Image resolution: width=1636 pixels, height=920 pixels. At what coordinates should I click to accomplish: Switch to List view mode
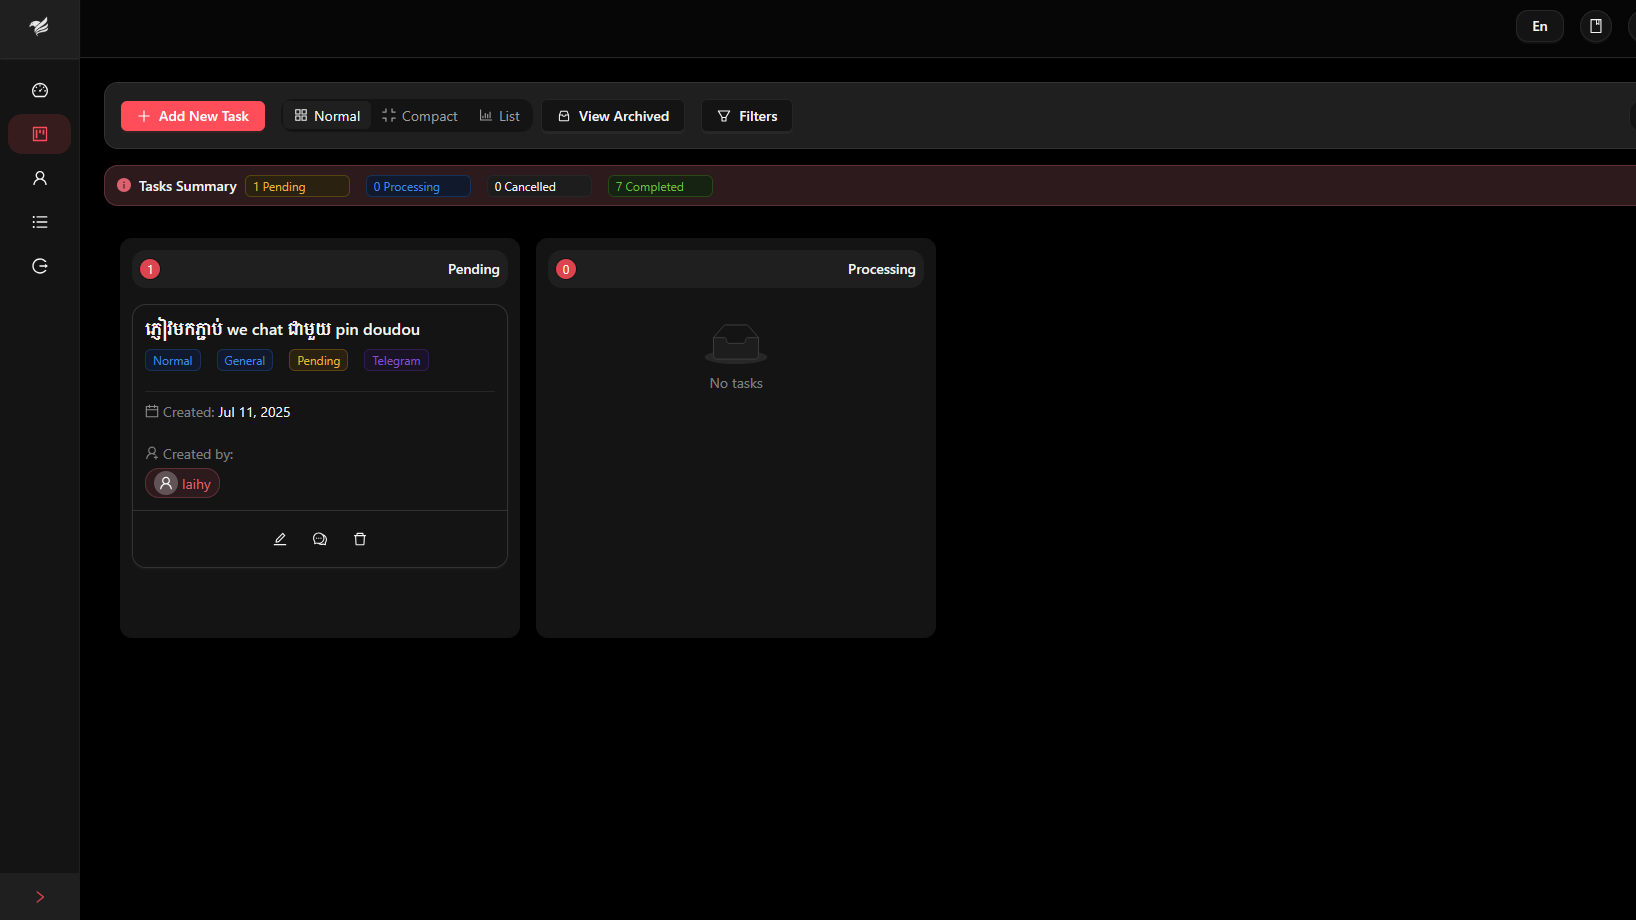tap(499, 115)
